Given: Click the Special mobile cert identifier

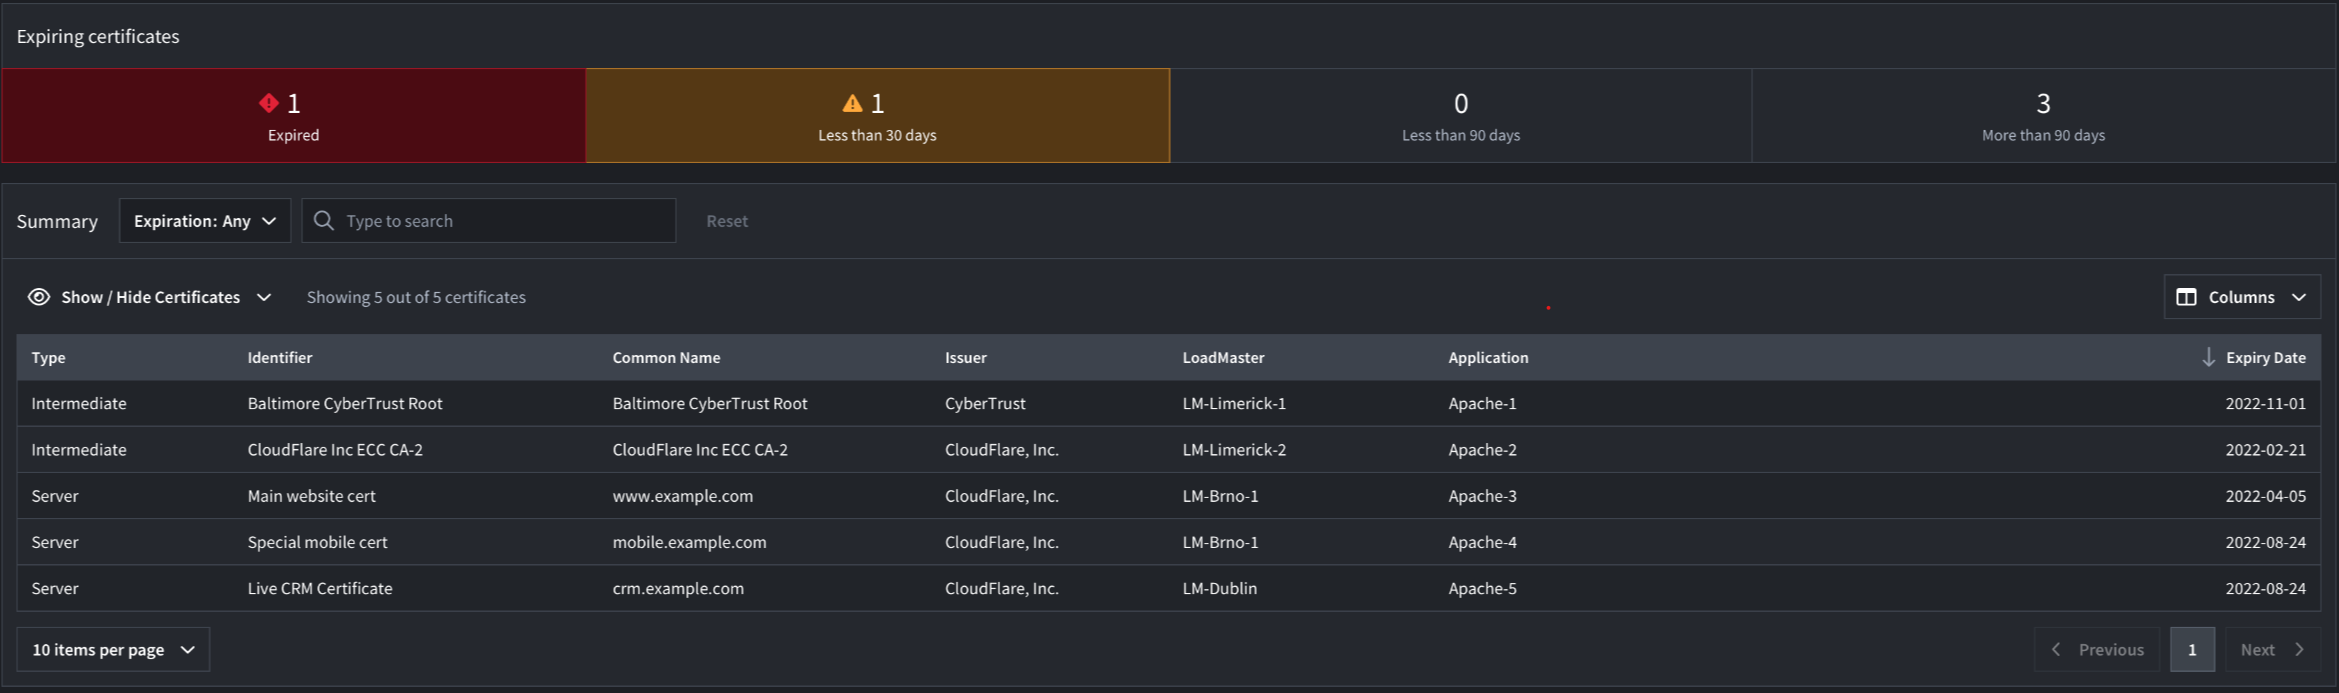Looking at the screenshot, I should point(317,542).
